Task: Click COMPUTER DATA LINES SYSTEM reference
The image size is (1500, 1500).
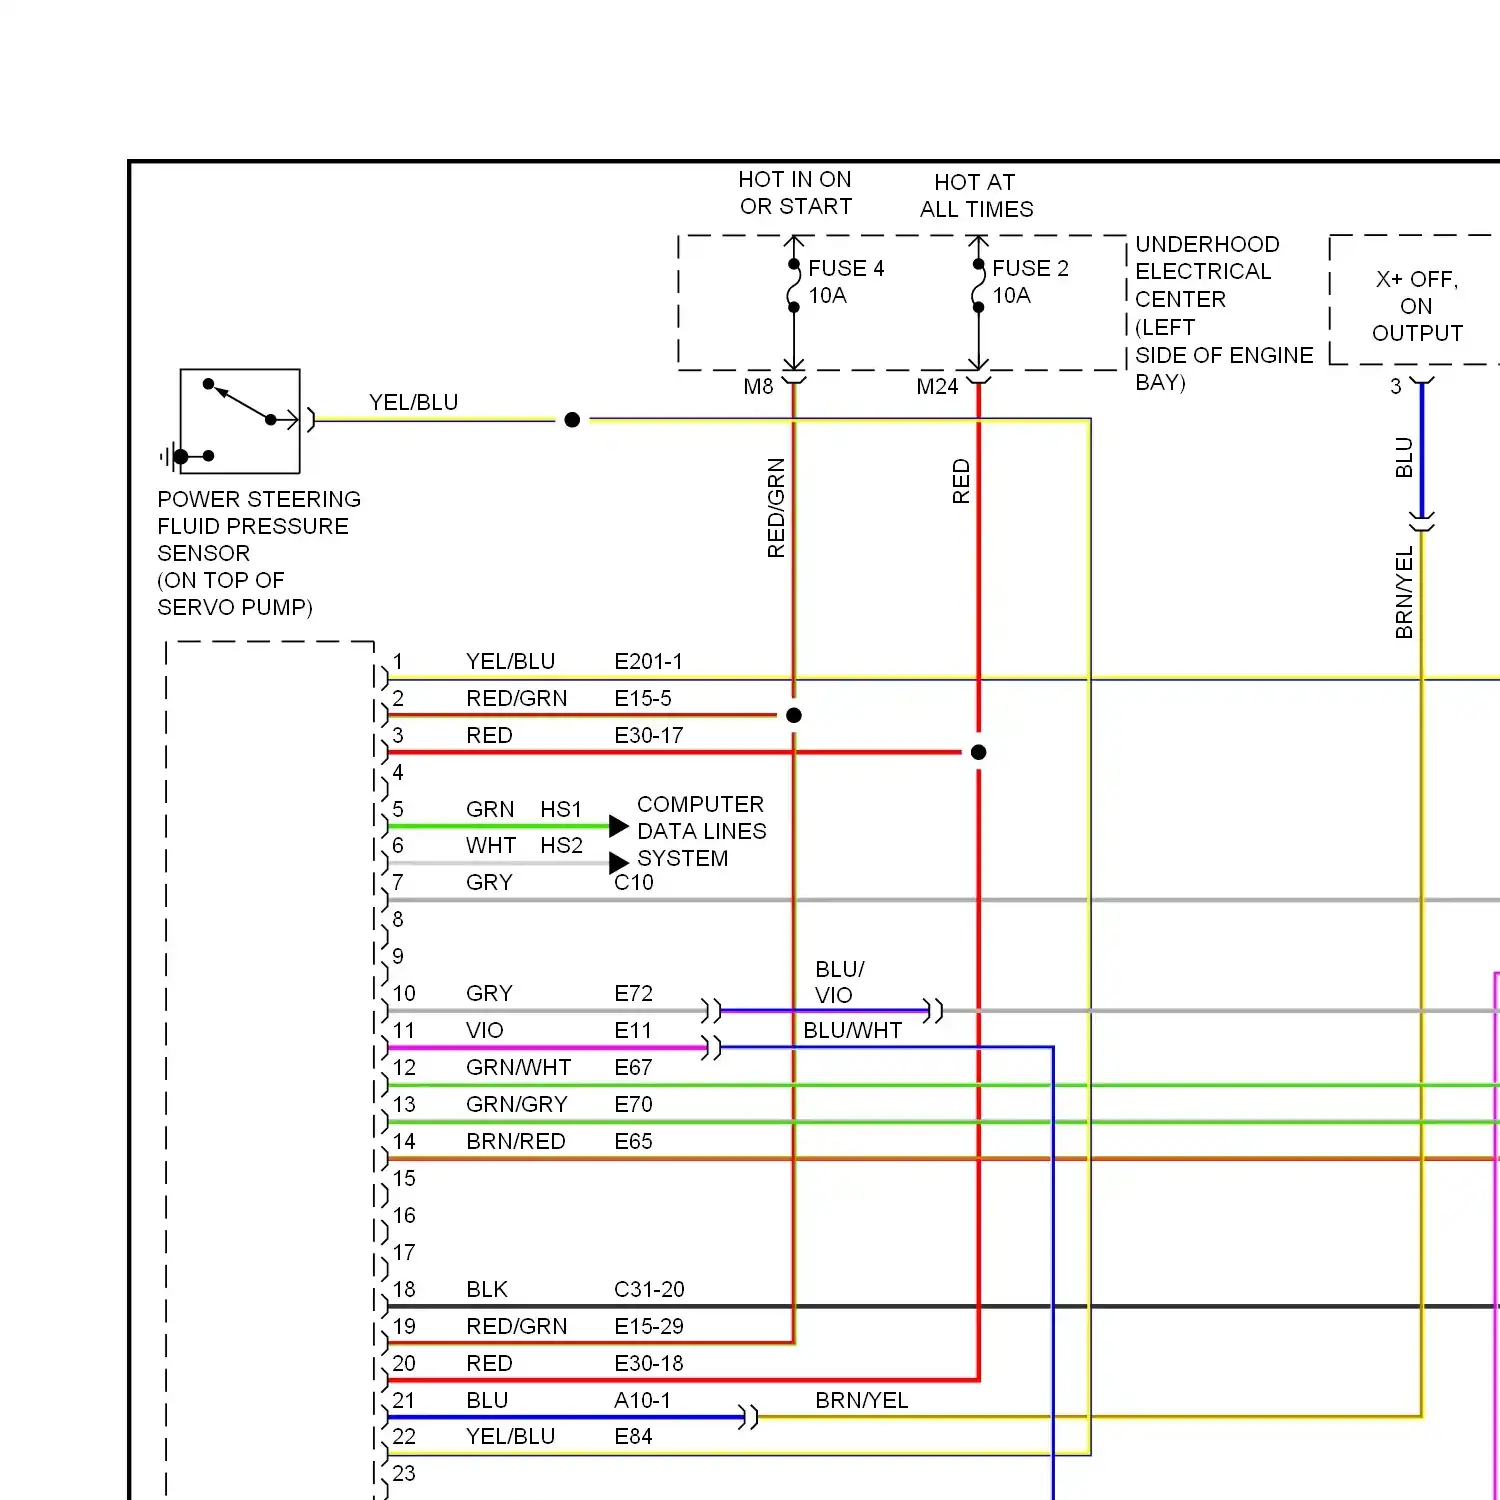Action: [x=701, y=831]
